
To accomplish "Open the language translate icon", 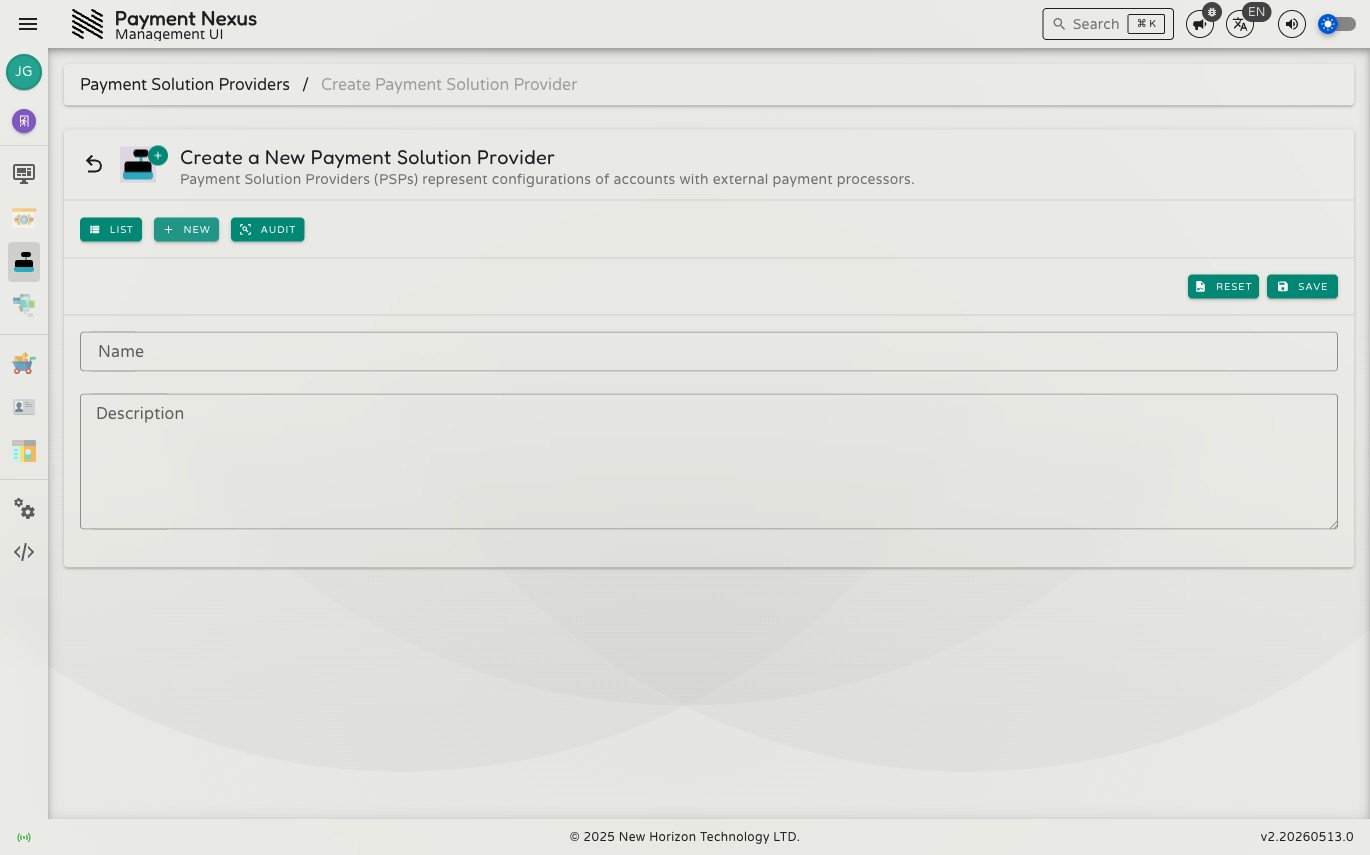I will 1240,24.
